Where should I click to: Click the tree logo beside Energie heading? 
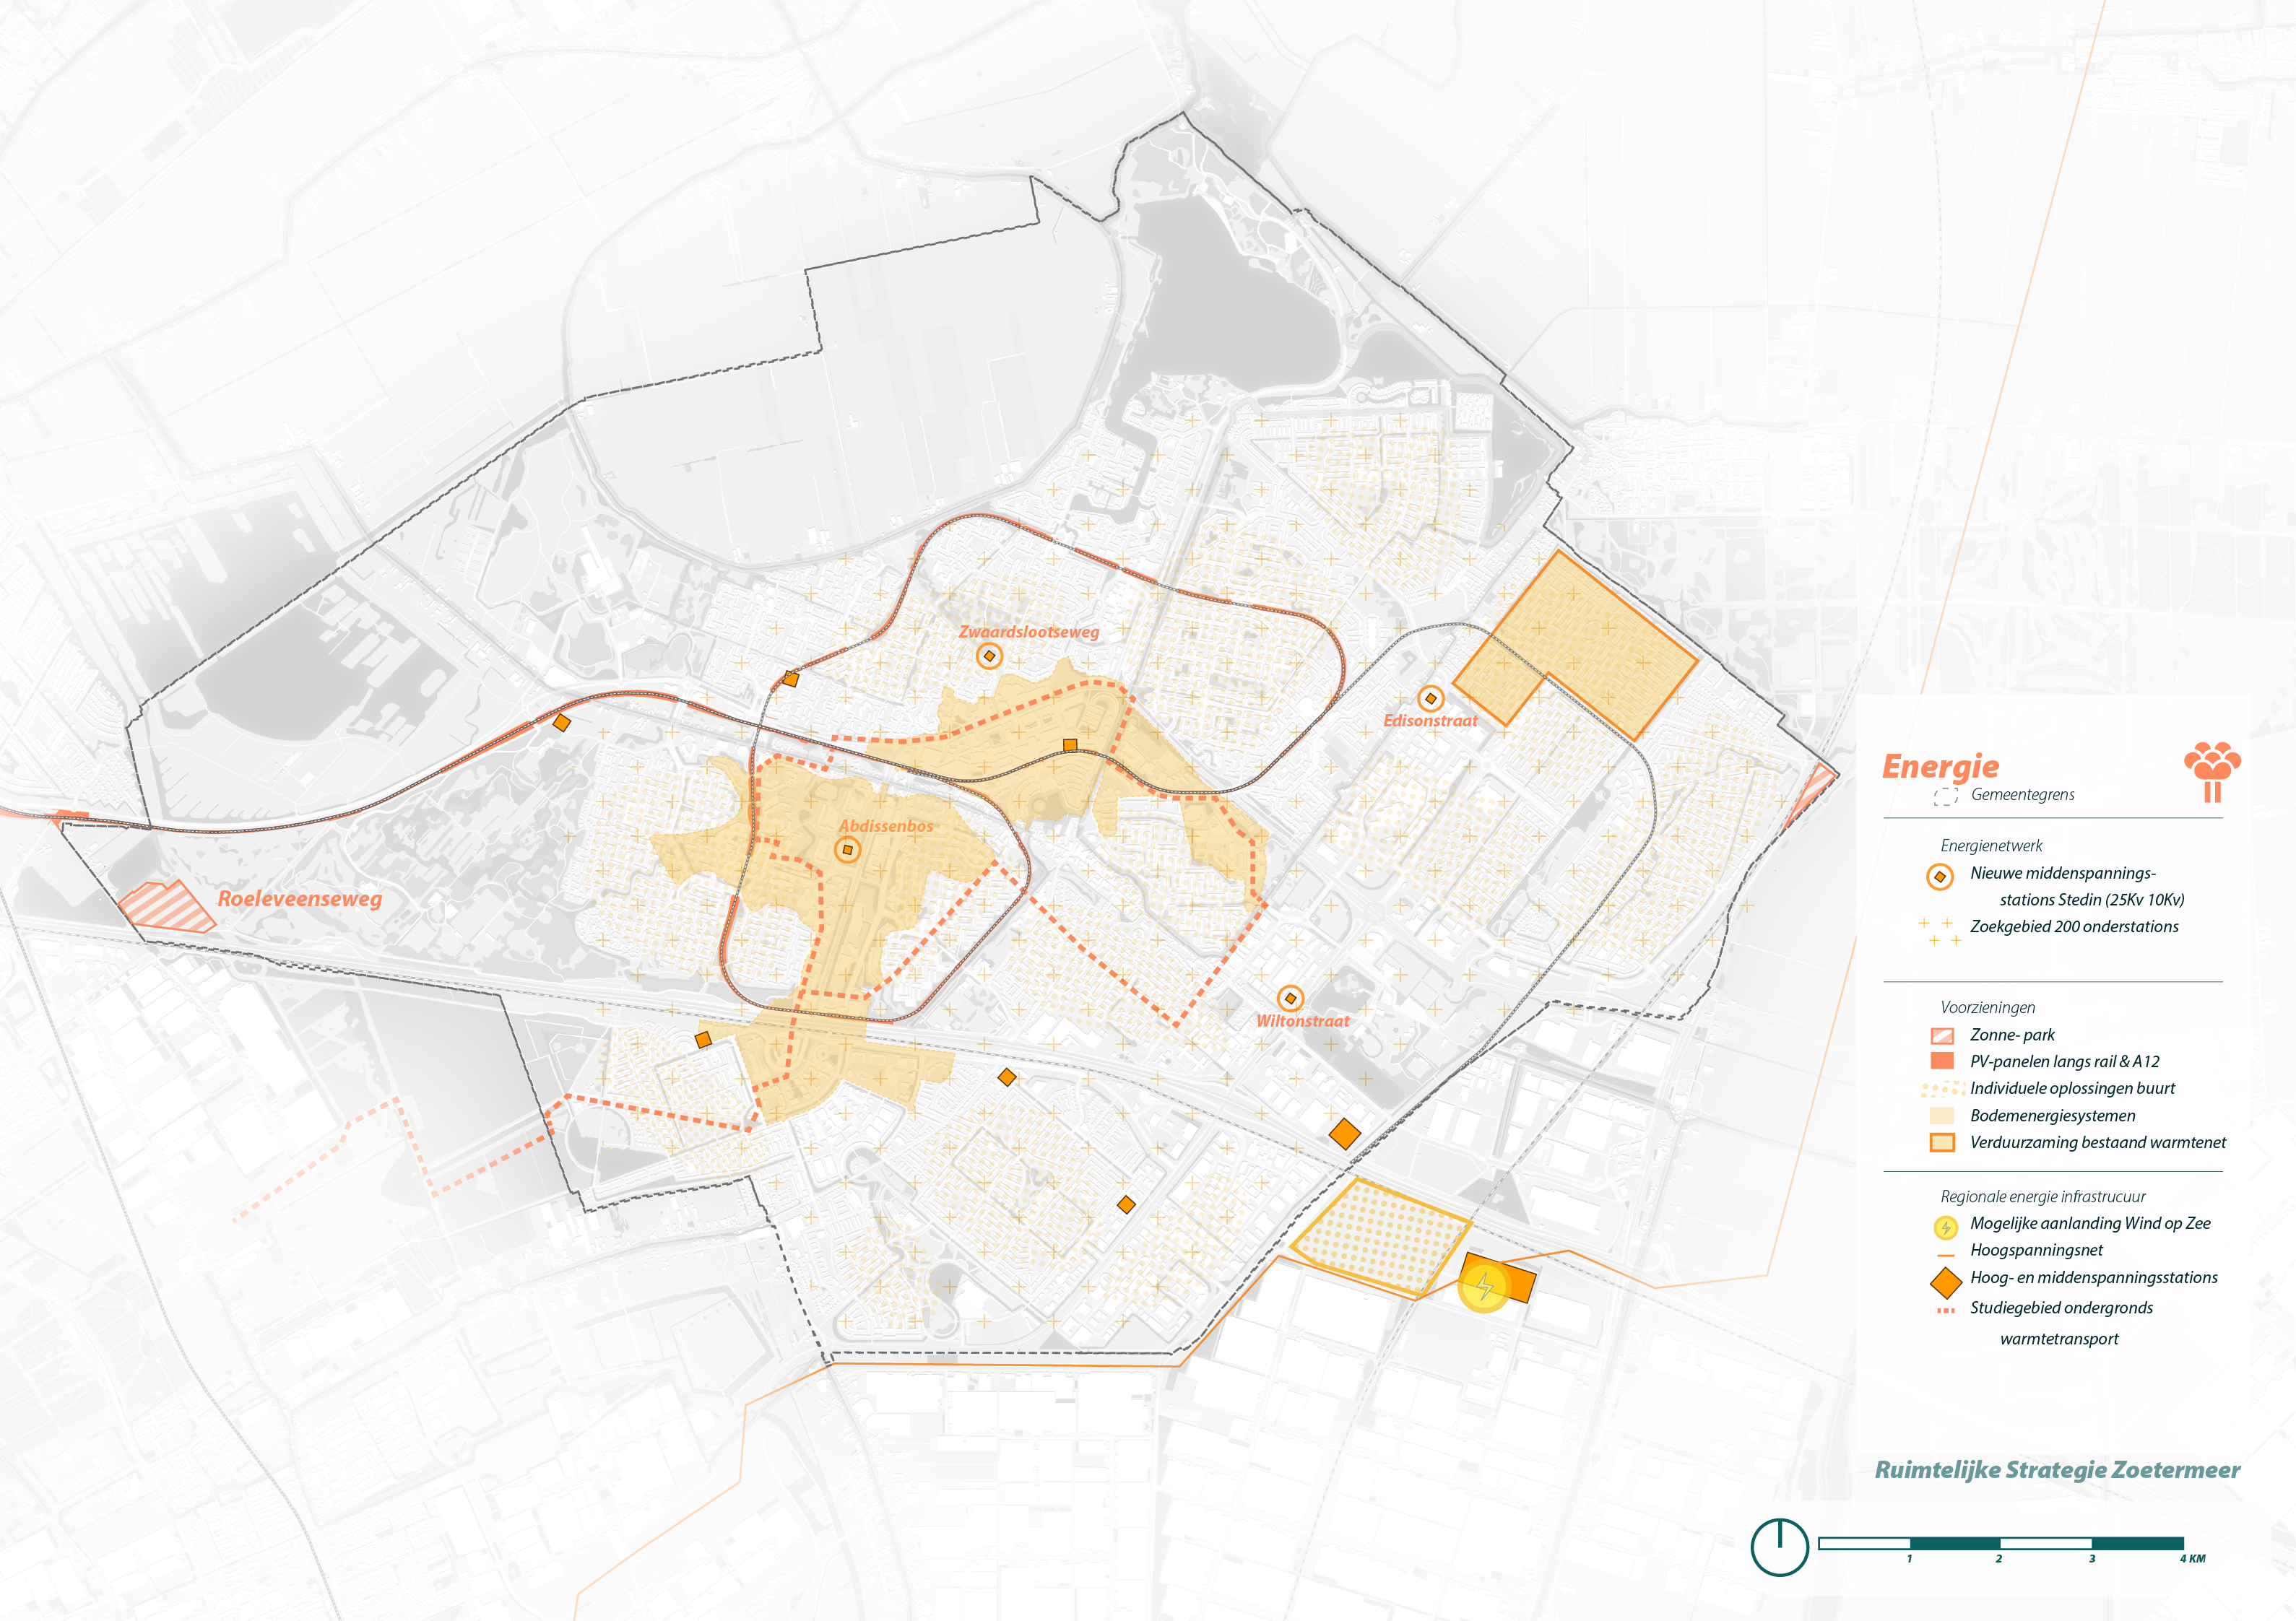pyautogui.click(x=2212, y=771)
